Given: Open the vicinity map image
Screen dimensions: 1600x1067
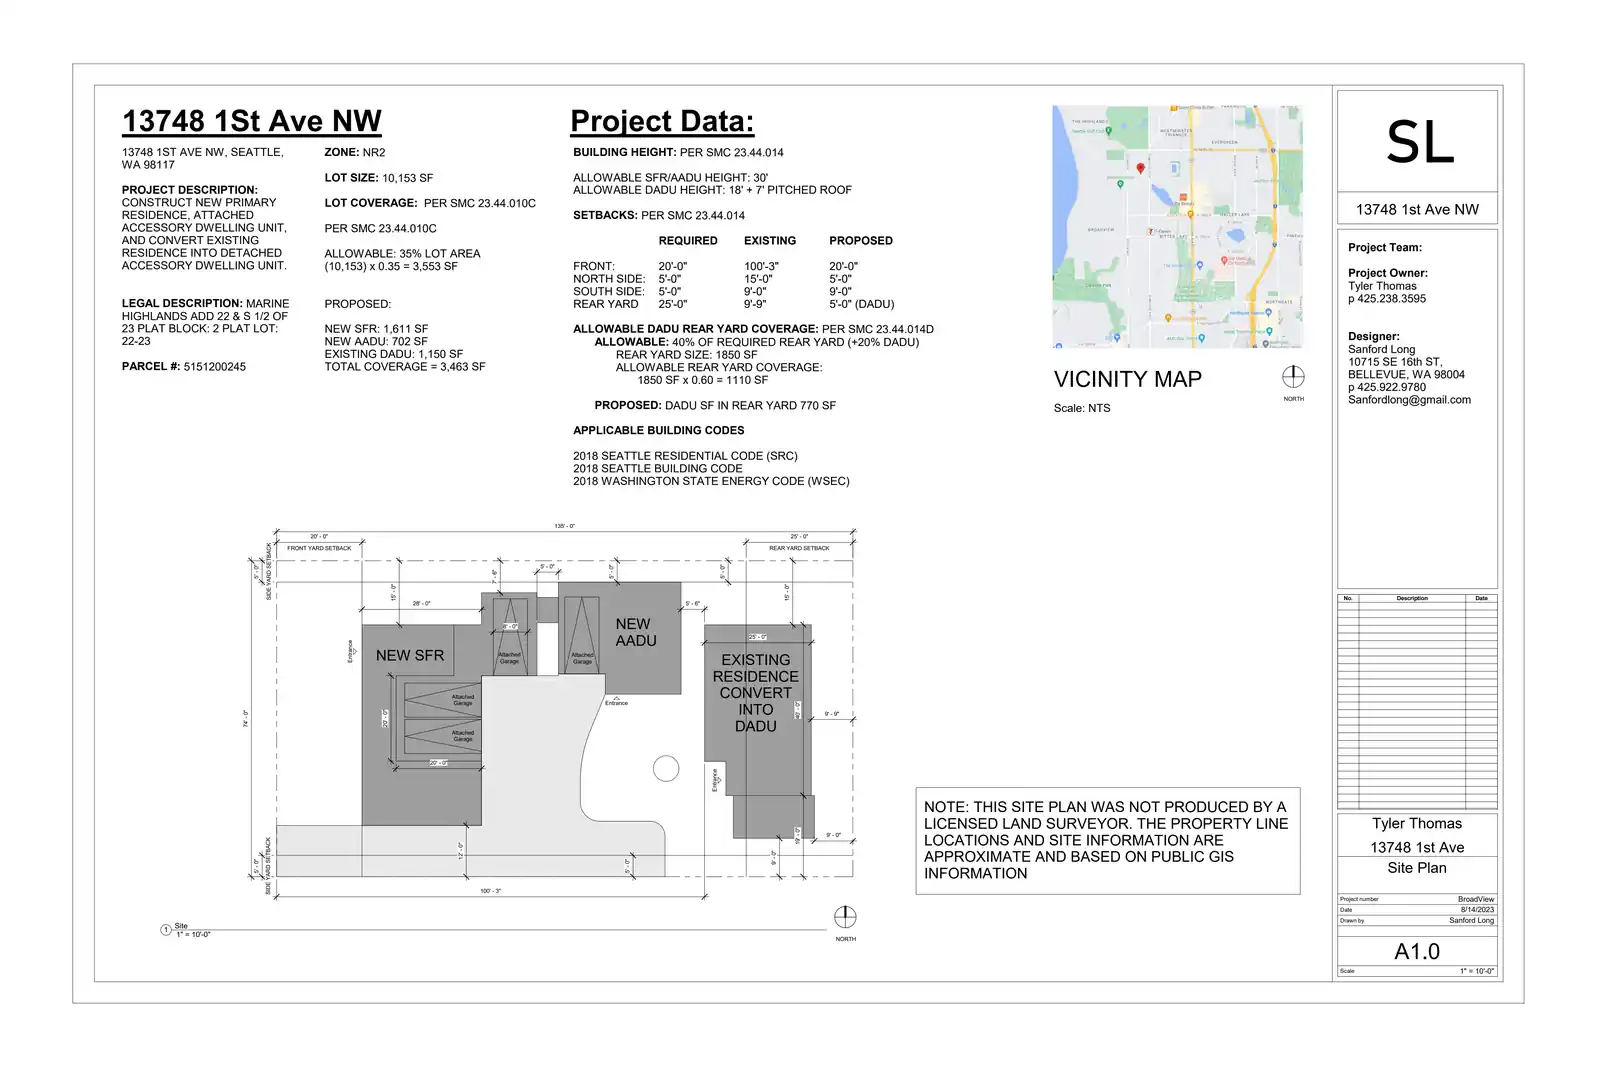Looking at the screenshot, I should (x=1177, y=226).
